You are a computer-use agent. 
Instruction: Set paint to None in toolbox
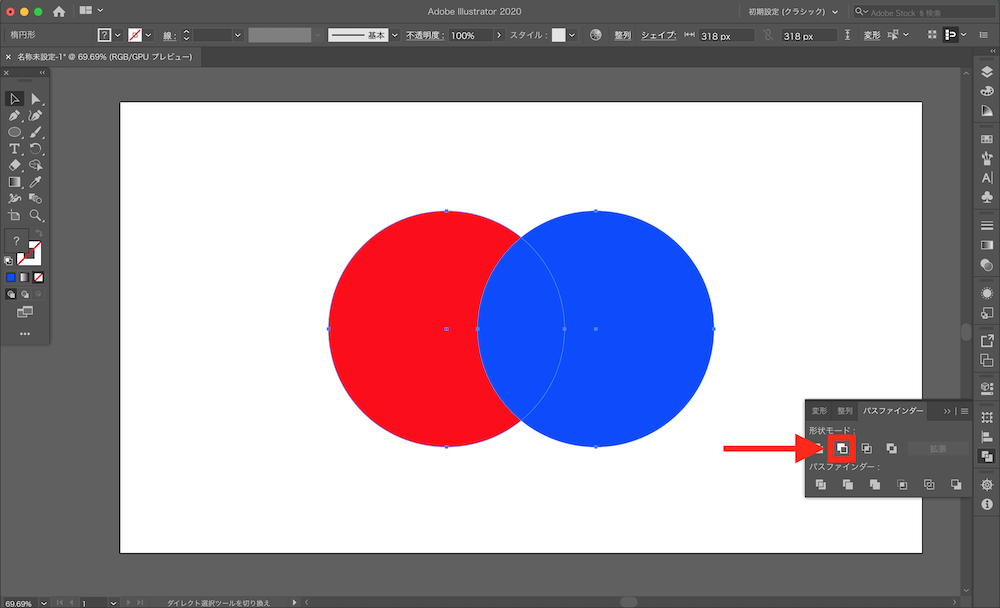pos(38,278)
